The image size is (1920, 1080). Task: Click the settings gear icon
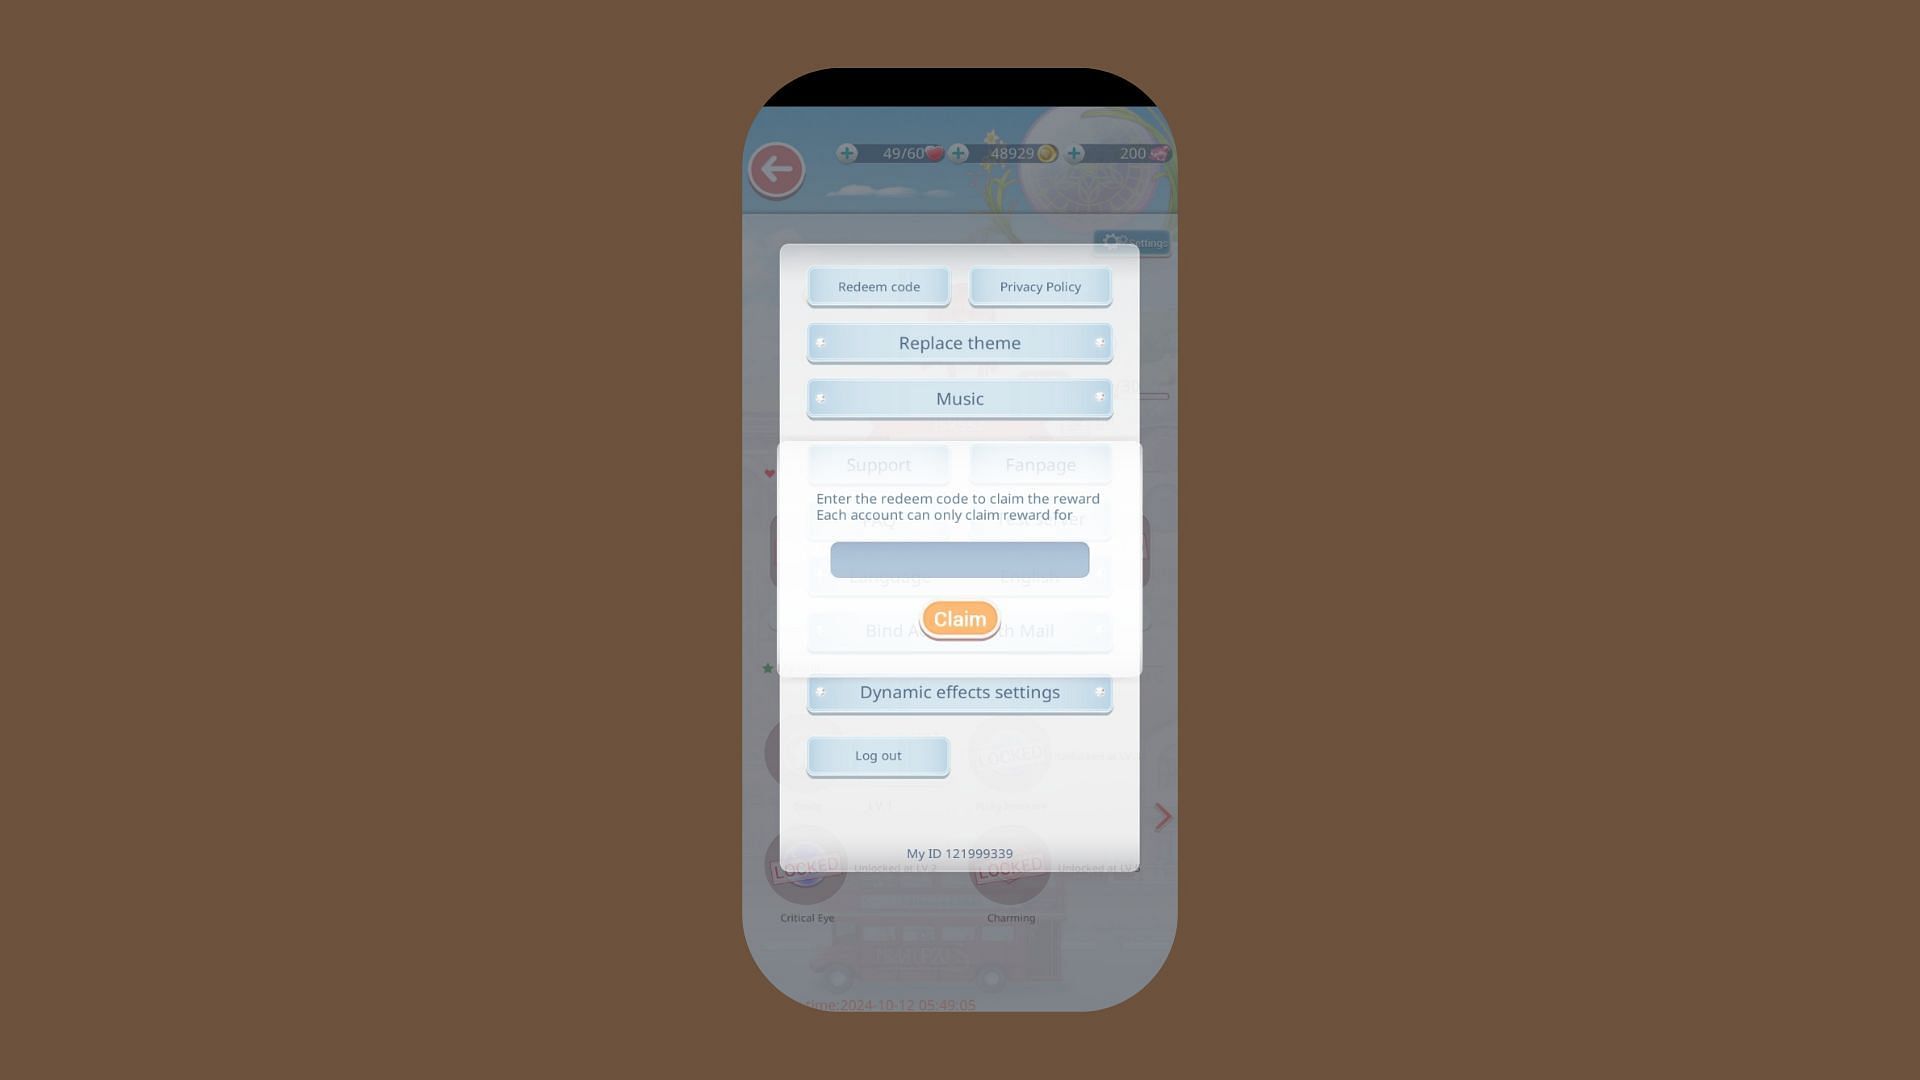[x=1112, y=241]
